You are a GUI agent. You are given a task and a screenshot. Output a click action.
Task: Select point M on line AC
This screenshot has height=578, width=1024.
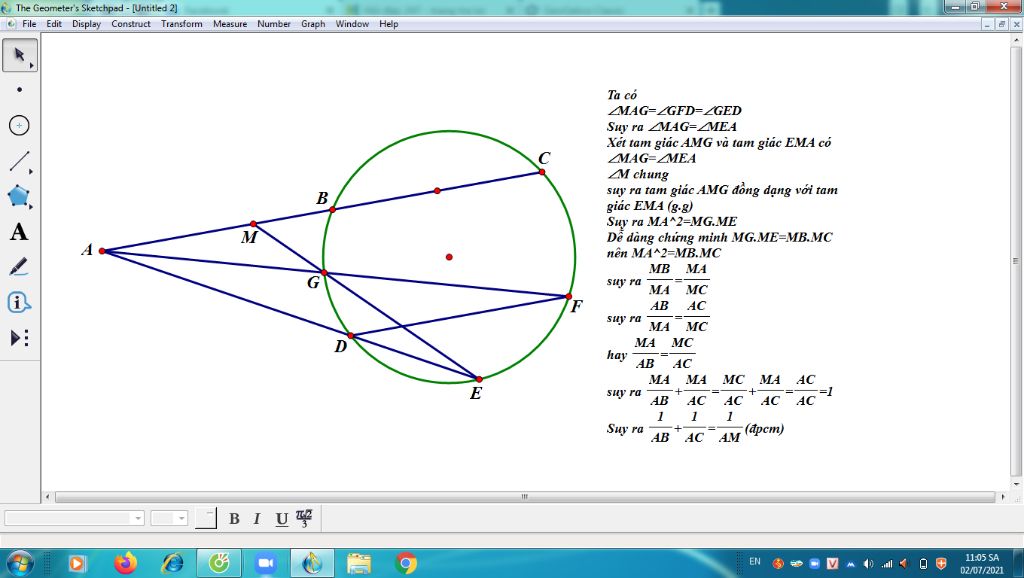click(x=253, y=223)
